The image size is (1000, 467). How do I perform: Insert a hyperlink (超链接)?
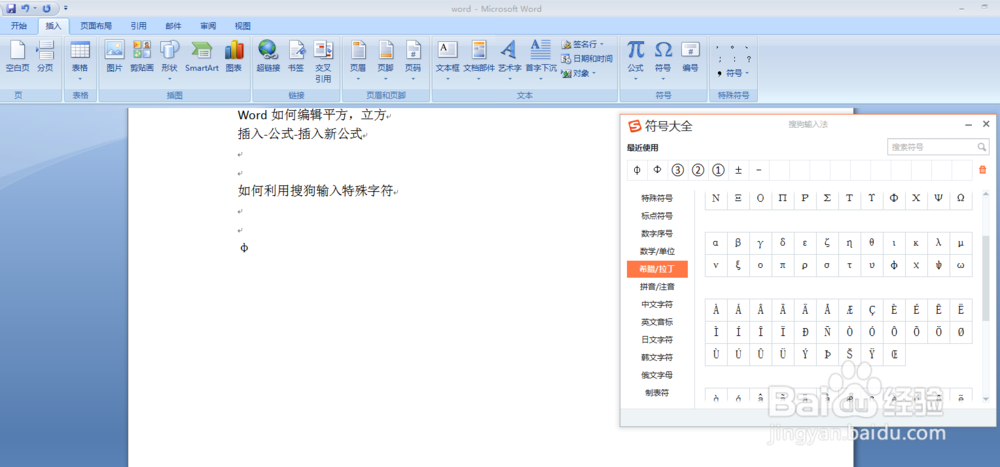click(268, 57)
